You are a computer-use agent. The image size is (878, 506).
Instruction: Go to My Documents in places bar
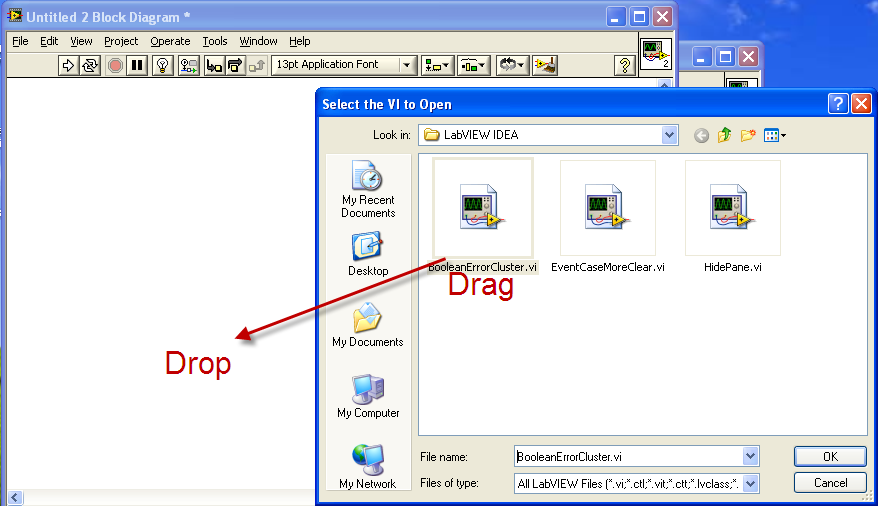coord(367,325)
